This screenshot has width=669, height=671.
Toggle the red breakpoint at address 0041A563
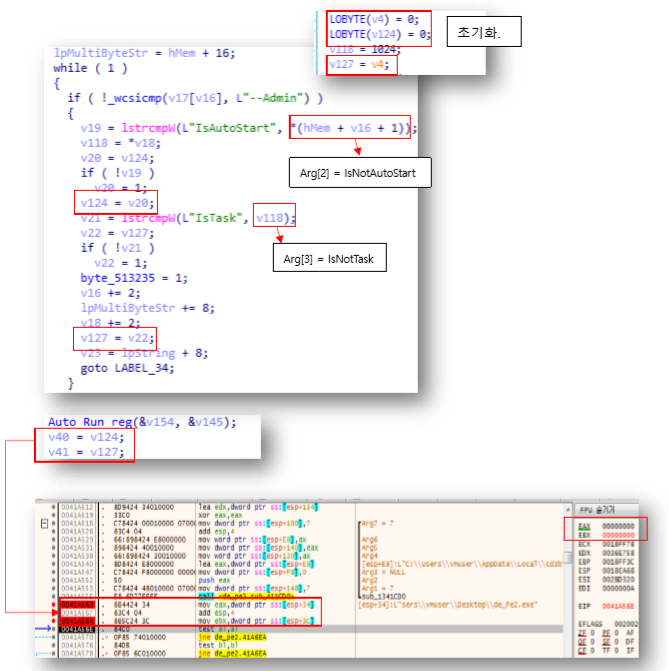(x=54, y=605)
